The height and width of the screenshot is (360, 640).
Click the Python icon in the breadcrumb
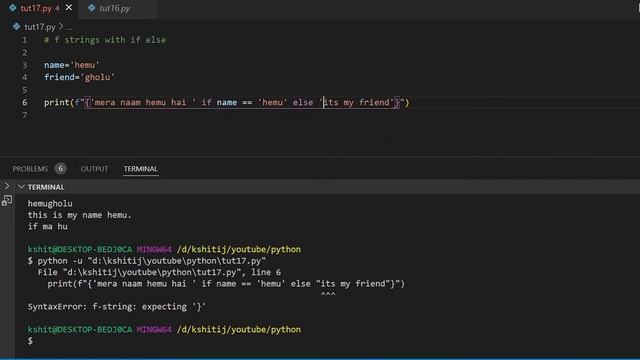(x=16, y=27)
